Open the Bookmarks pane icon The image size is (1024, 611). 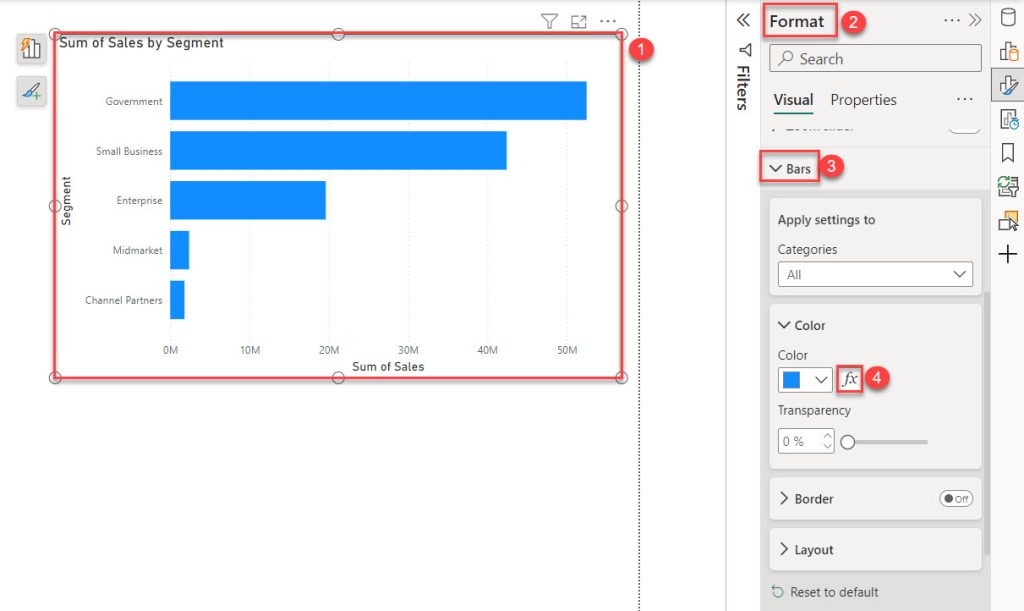[1010, 152]
